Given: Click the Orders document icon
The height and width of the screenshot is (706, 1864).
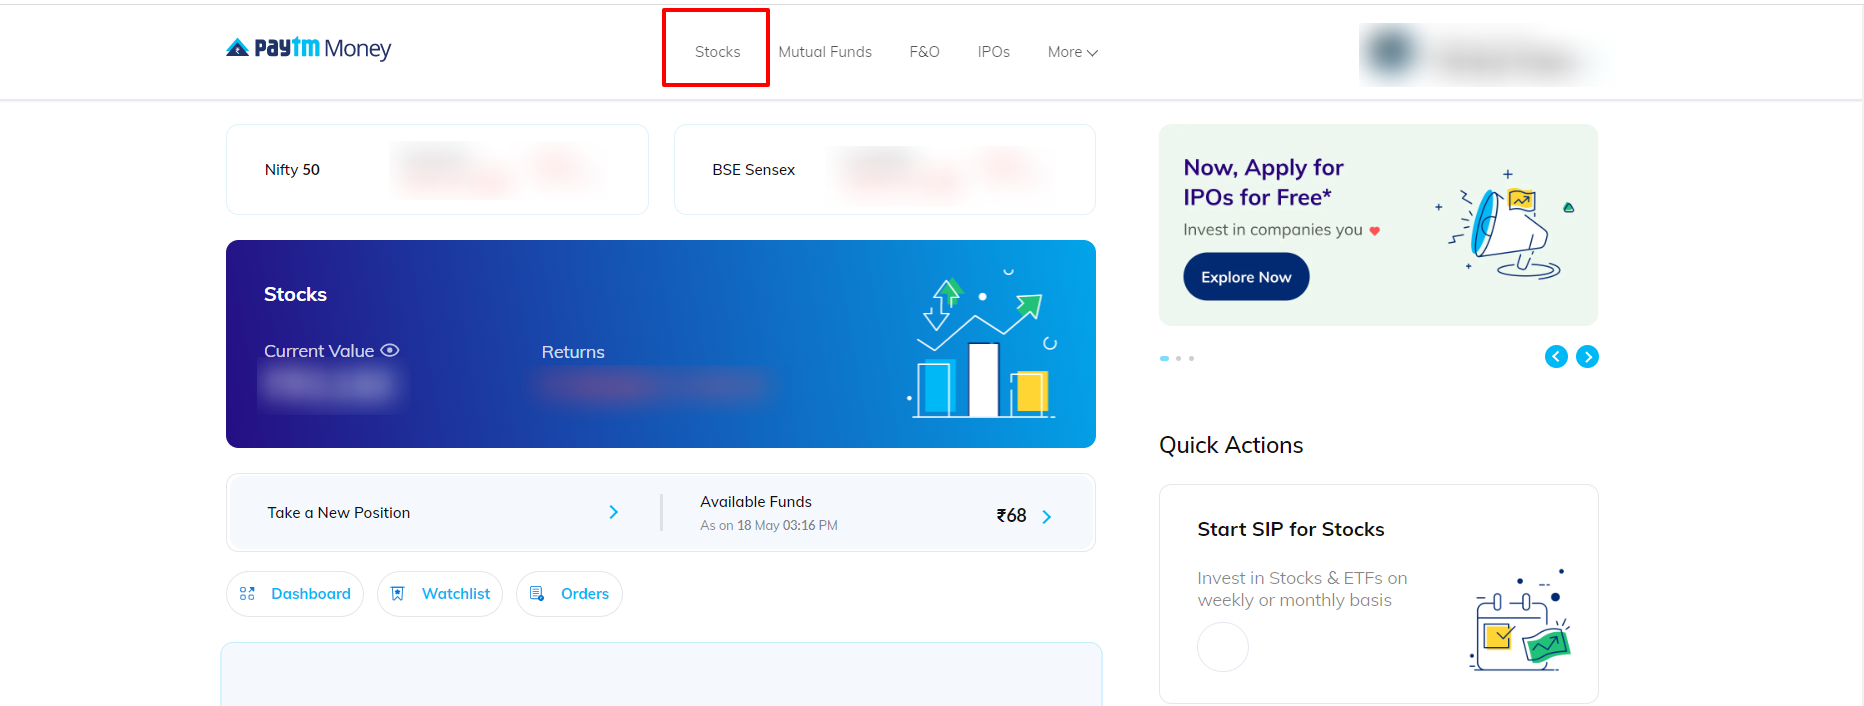Looking at the screenshot, I should pyautogui.click(x=537, y=594).
